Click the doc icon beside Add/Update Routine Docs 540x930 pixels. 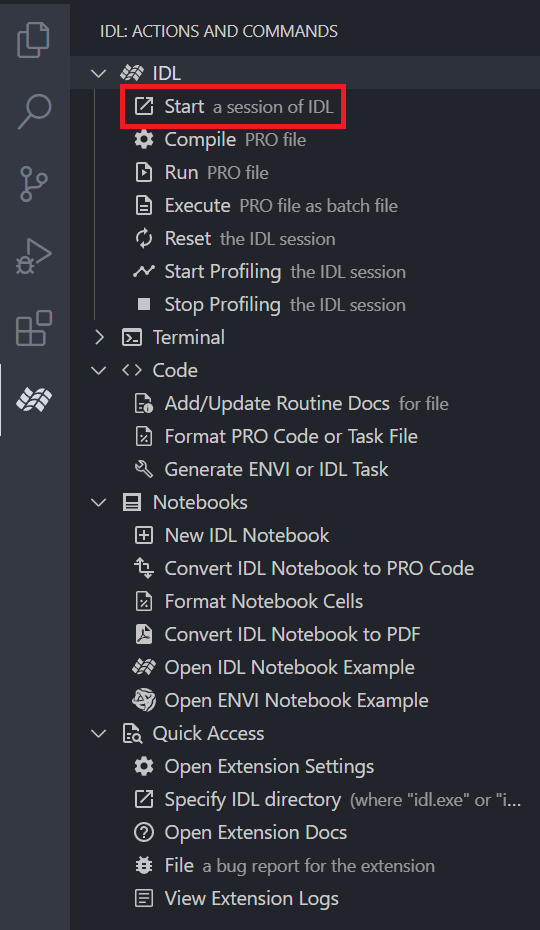click(x=144, y=403)
